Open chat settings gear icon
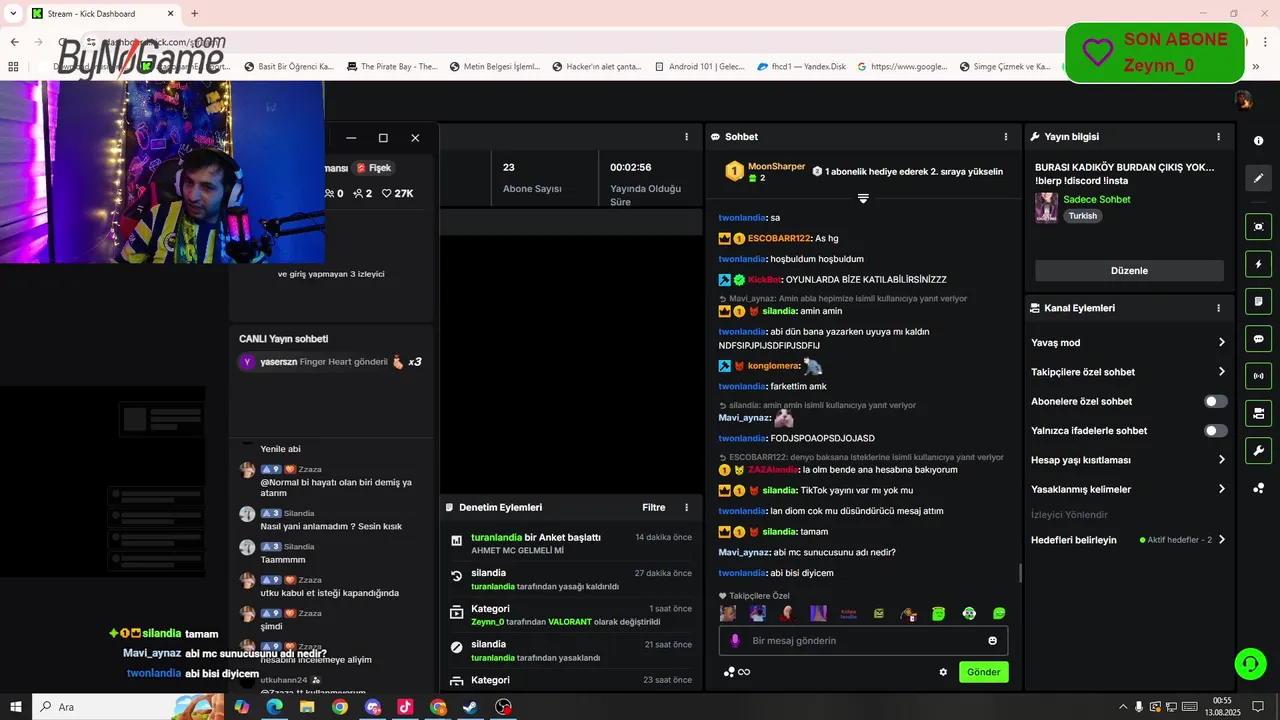The image size is (1280, 720). tap(943, 672)
